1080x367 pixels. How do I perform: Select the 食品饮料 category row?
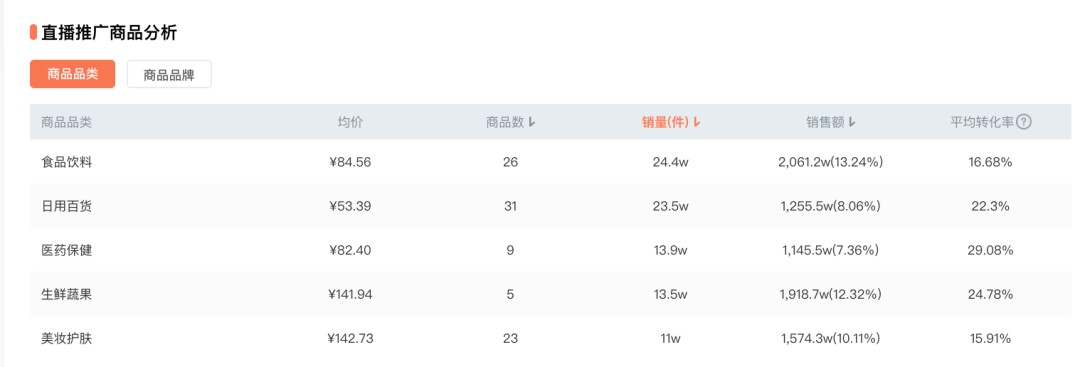click(550, 162)
